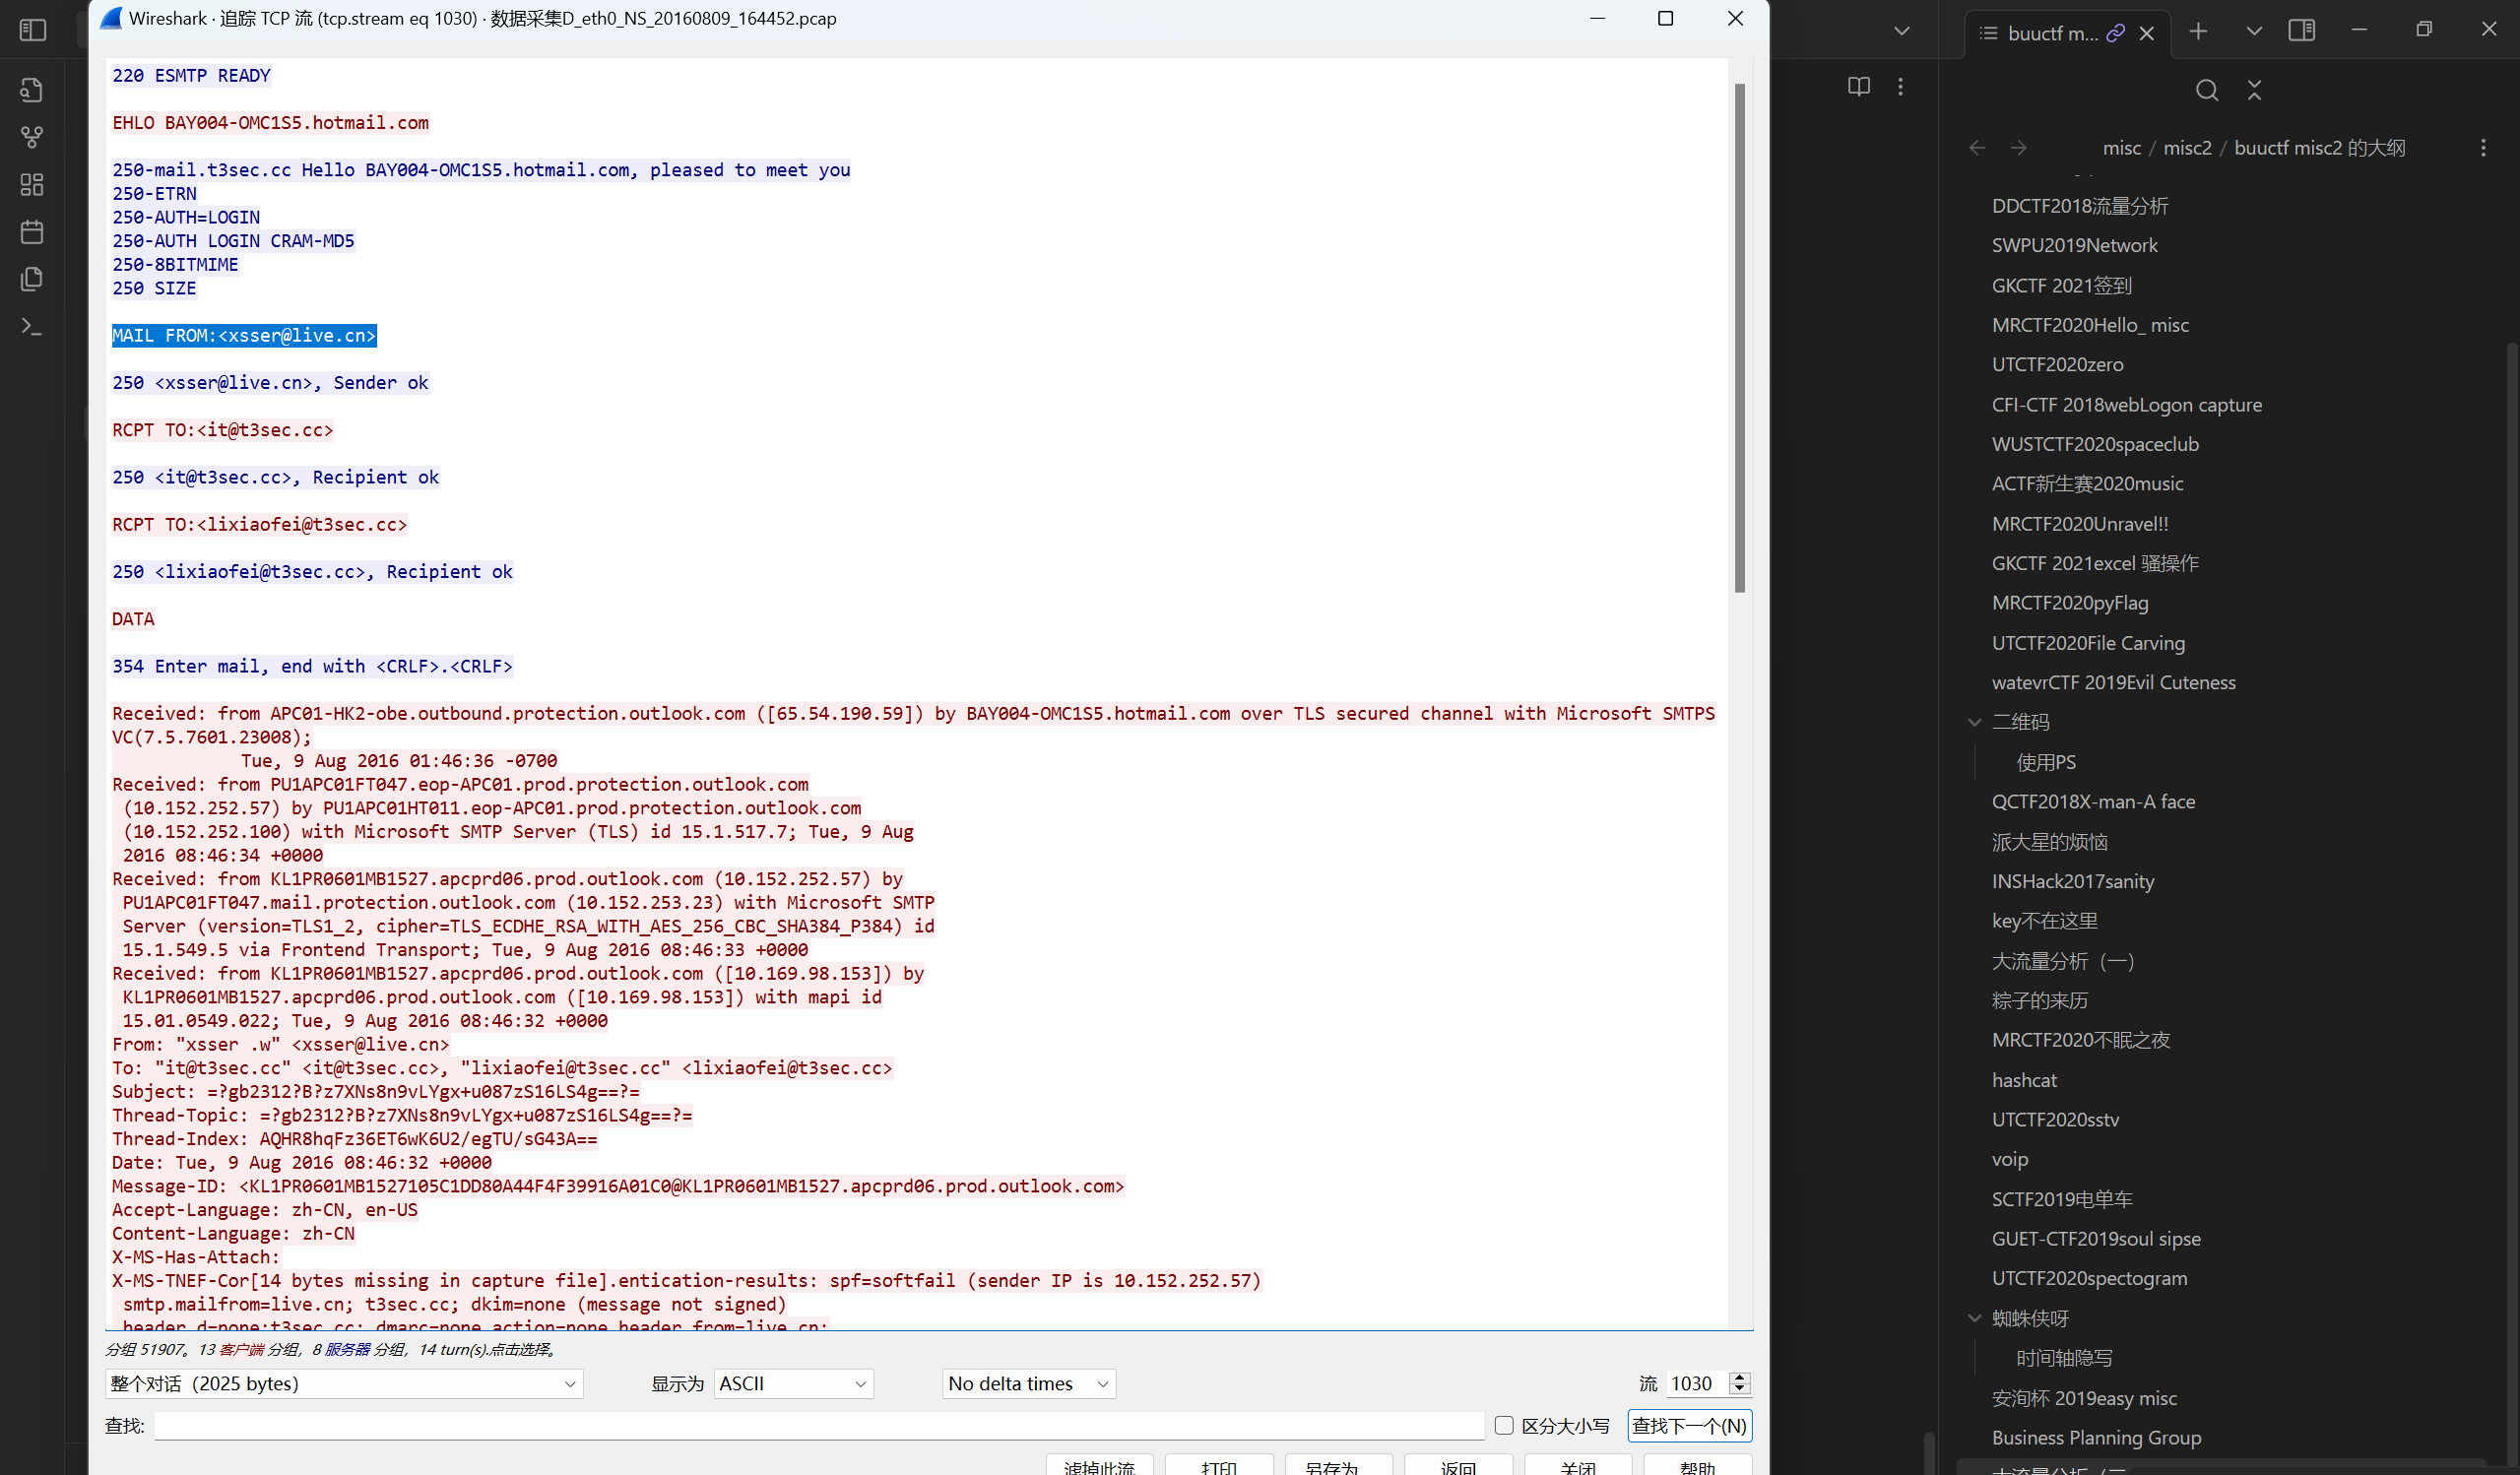Restore down the Obsidian window
The height and width of the screenshot is (1475, 2520).
2423,30
